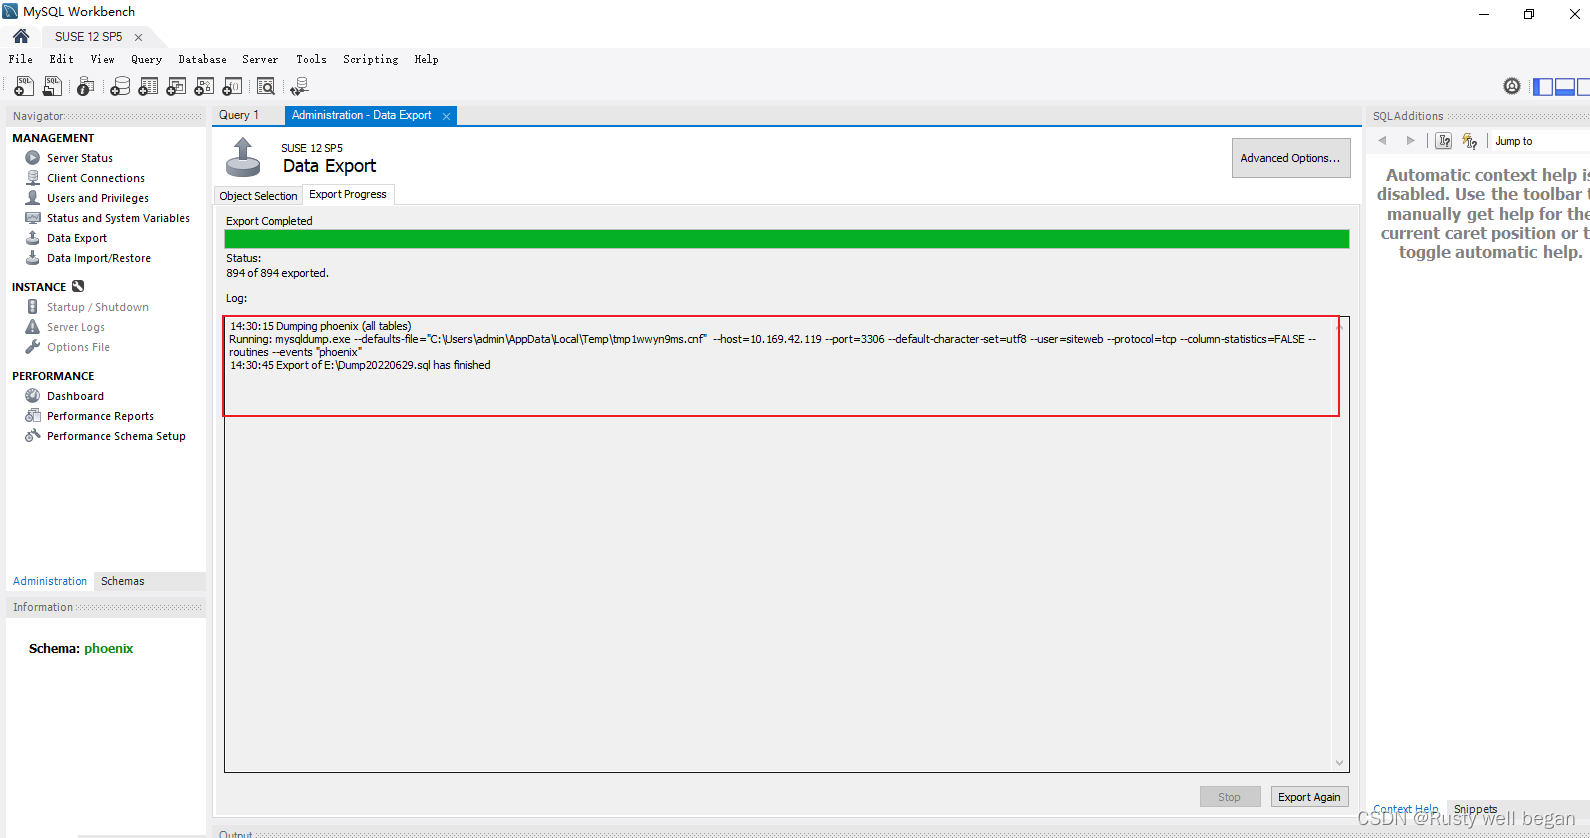The height and width of the screenshot is (838, 1590).
Task: Open the schema inspector icon
Action: [86, 87]
